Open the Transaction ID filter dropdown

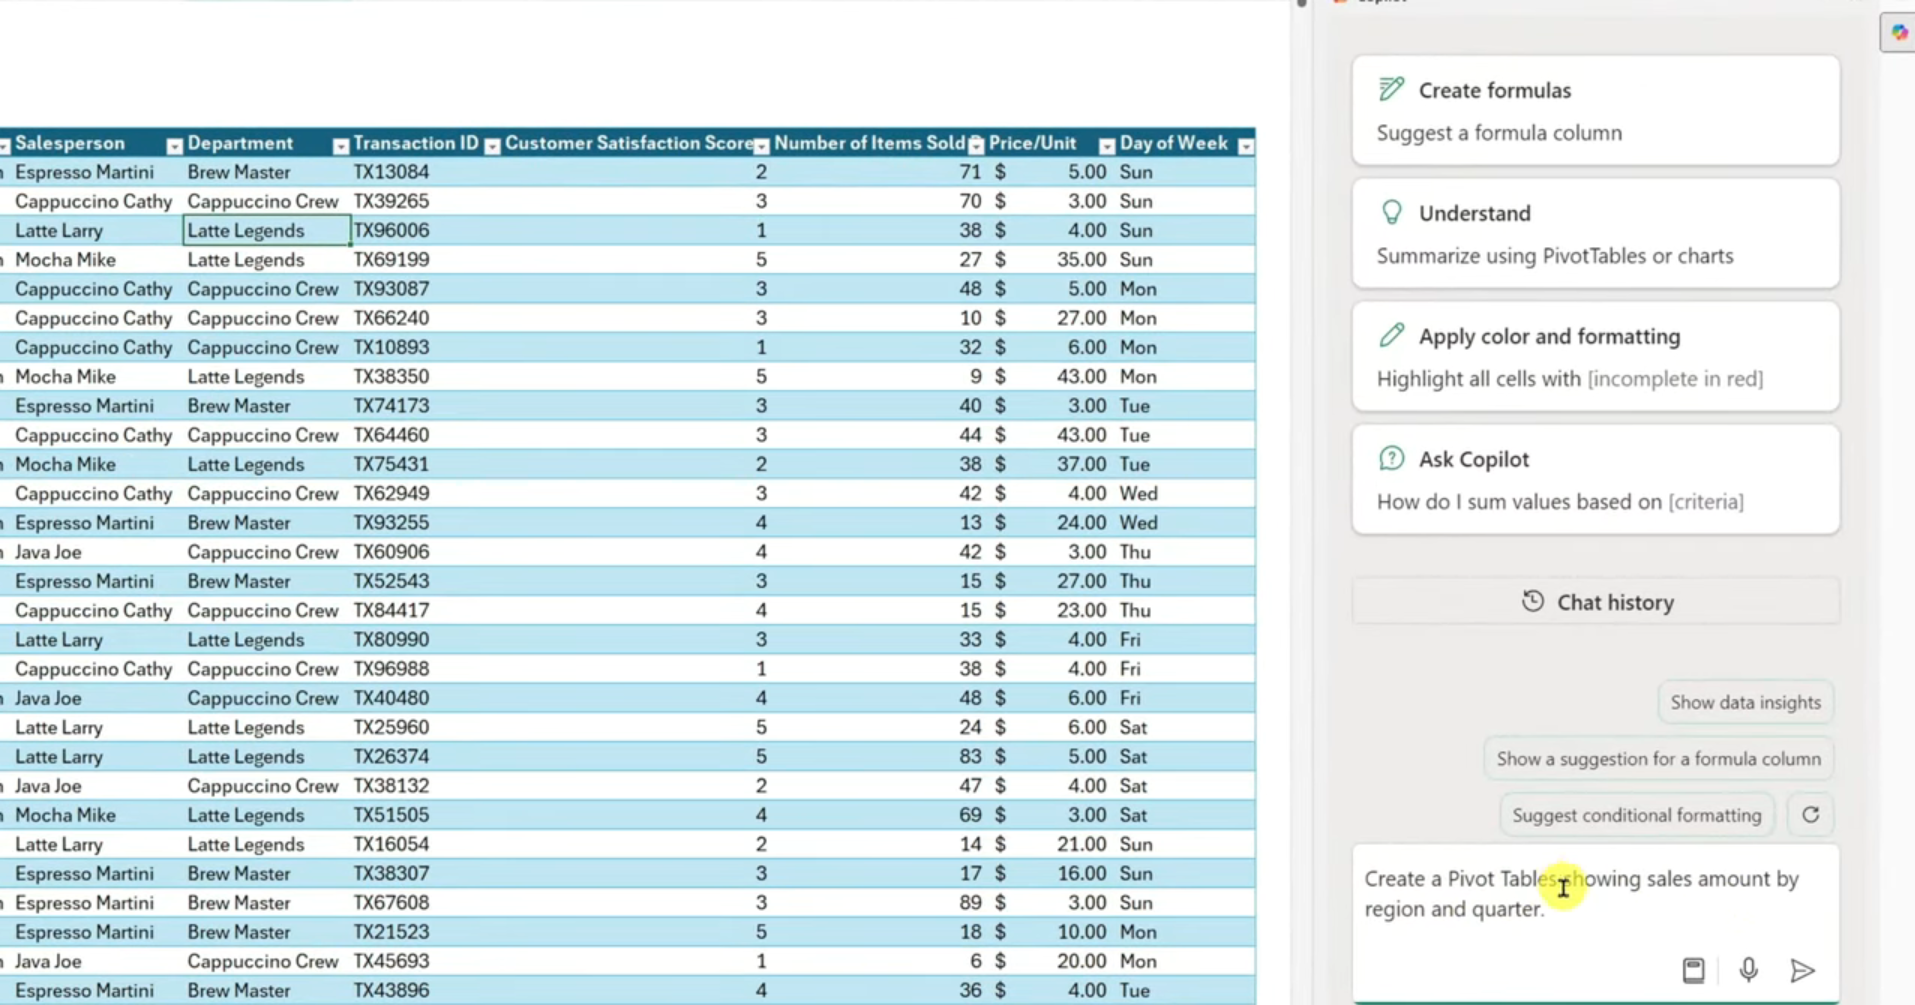point(492,146)
